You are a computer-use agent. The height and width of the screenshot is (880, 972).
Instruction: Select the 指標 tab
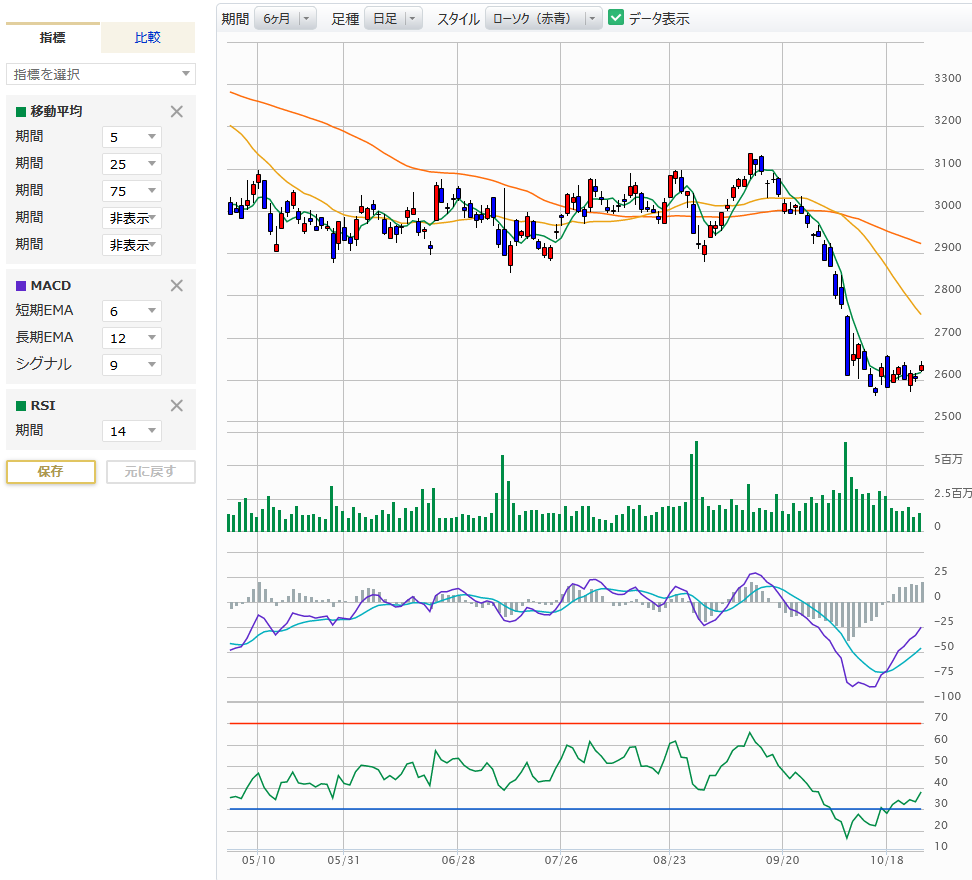[x=53, y=38]
